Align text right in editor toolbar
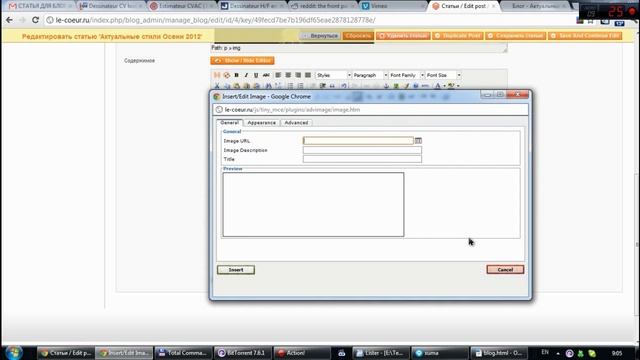This screenshot has width=640, height=360. click(x=298, y=75)
